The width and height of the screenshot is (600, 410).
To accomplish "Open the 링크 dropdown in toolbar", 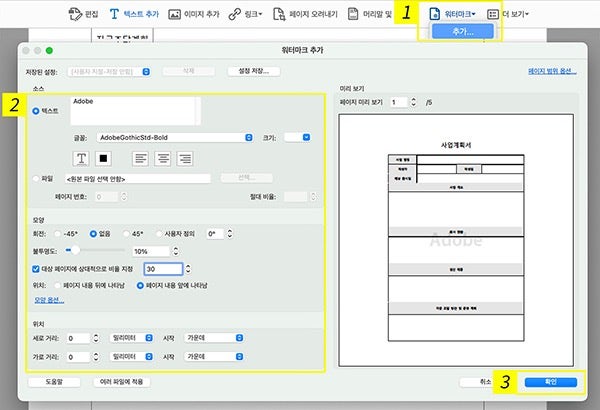I will point(245,14).
